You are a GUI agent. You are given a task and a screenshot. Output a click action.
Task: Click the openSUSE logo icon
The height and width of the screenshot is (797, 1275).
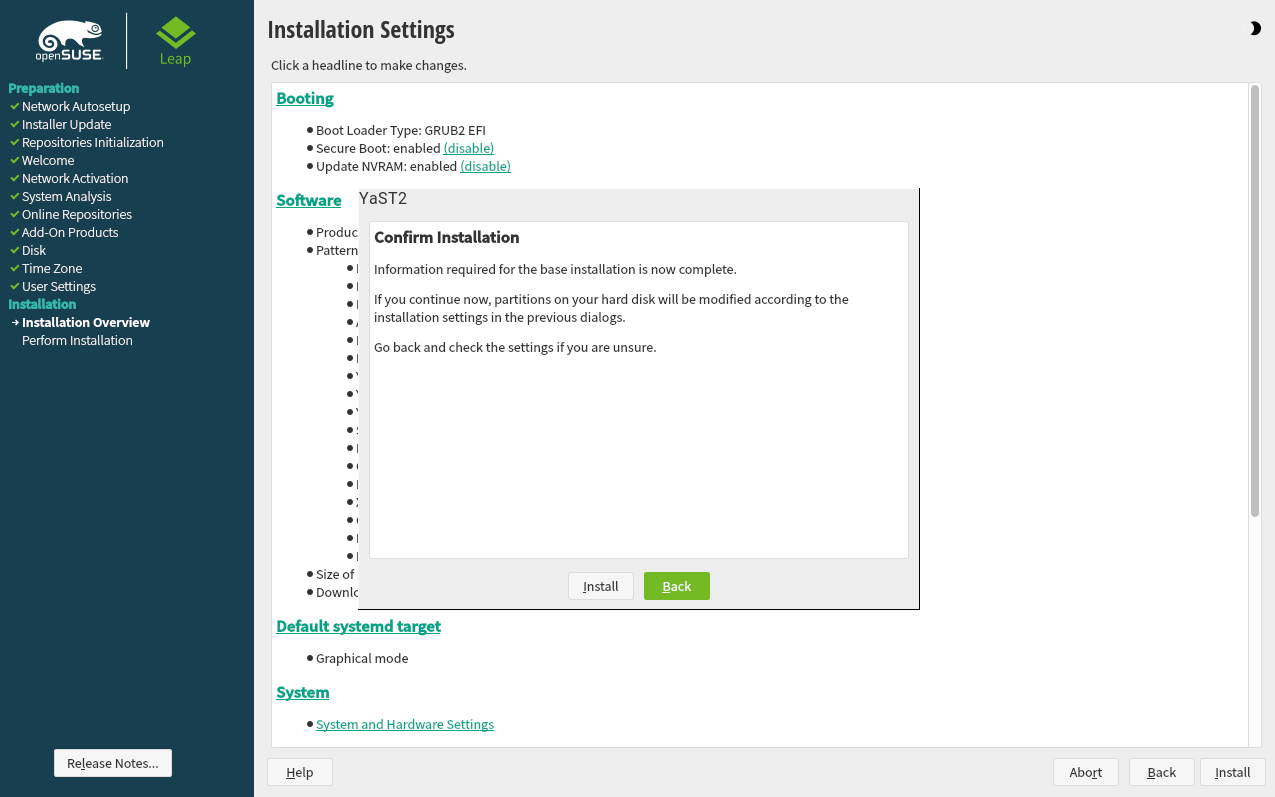click(x=68, y=35)
